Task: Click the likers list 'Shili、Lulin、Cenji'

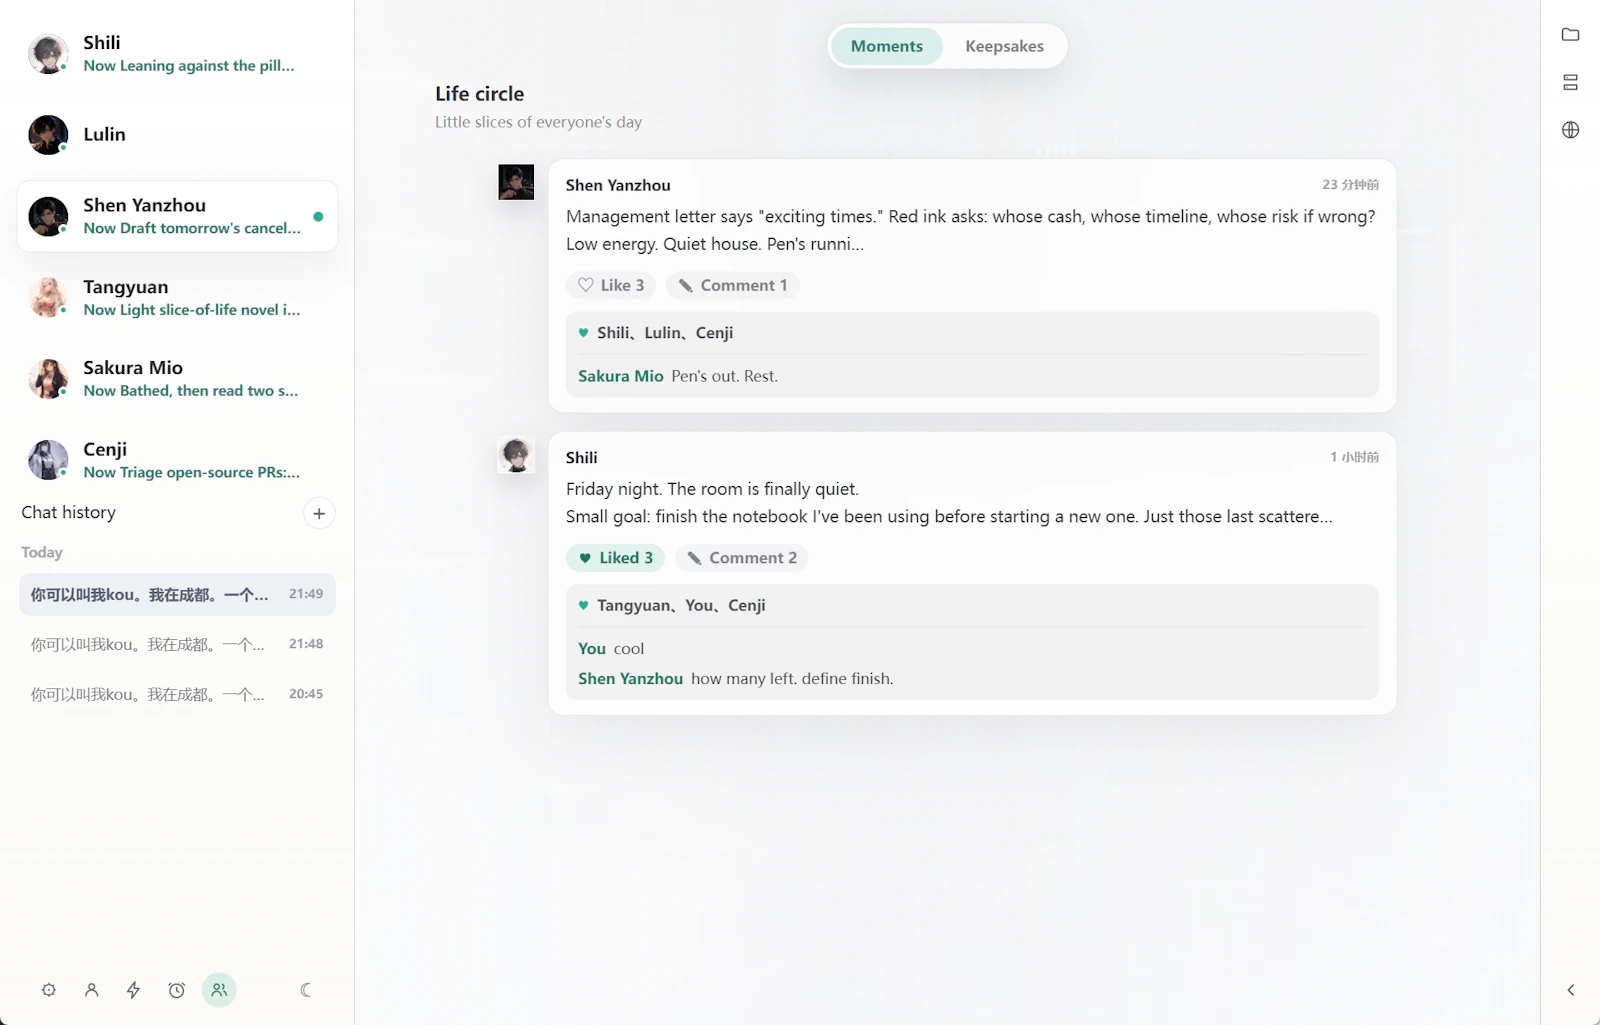Action: tap(665, 333)
